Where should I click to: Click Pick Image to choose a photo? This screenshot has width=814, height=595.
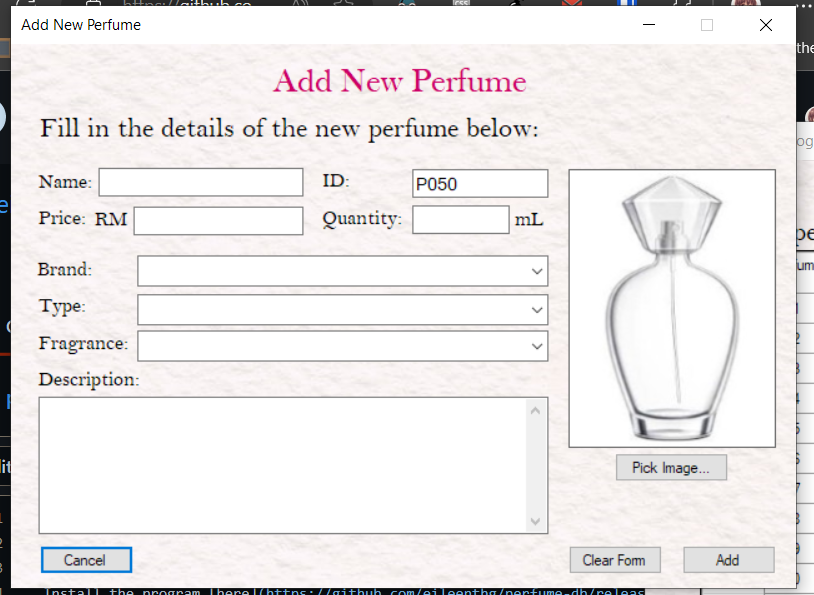pos(671,467)
